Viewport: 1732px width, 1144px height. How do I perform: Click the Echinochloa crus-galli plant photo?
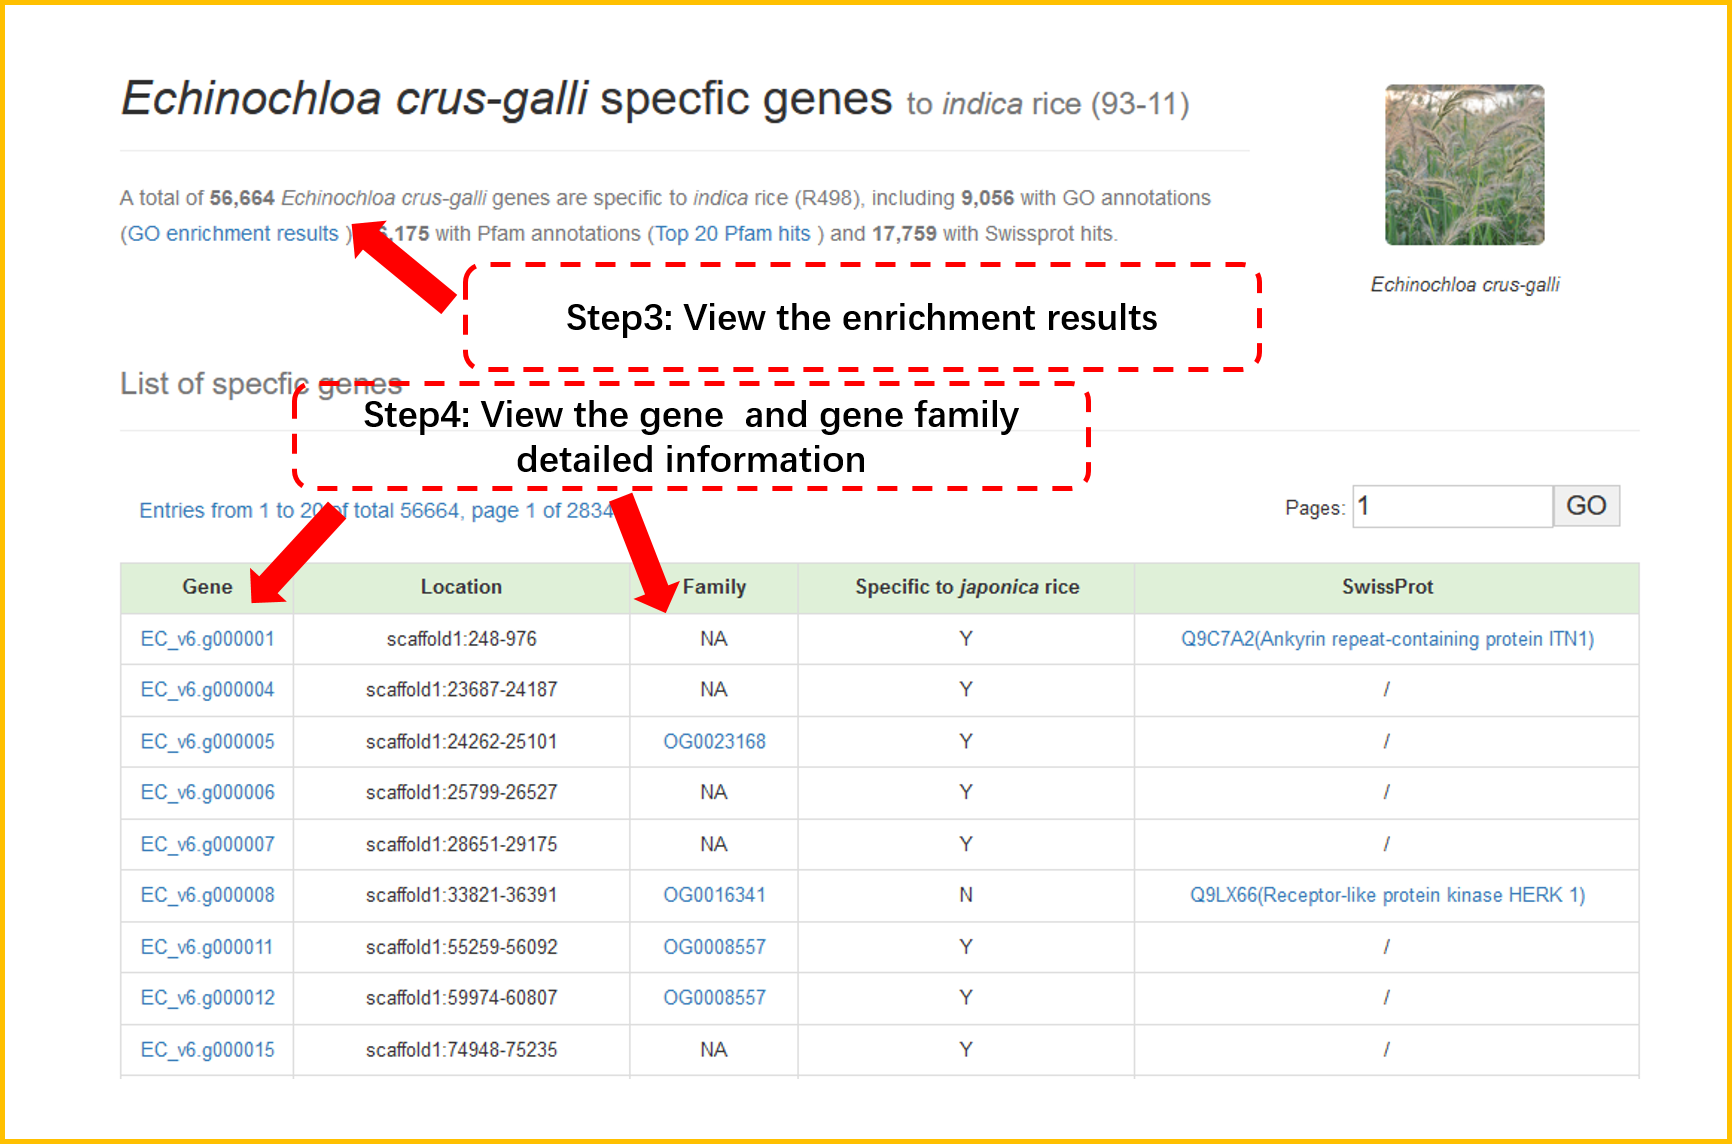point(1464,165)
